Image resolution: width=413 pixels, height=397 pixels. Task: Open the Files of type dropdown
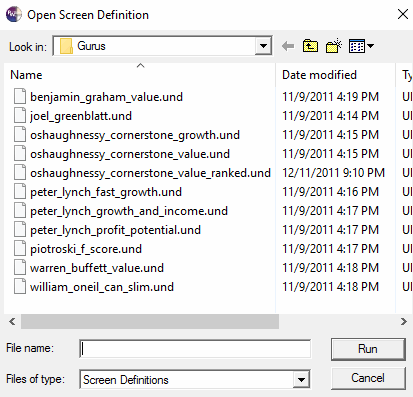coord(301,379)
